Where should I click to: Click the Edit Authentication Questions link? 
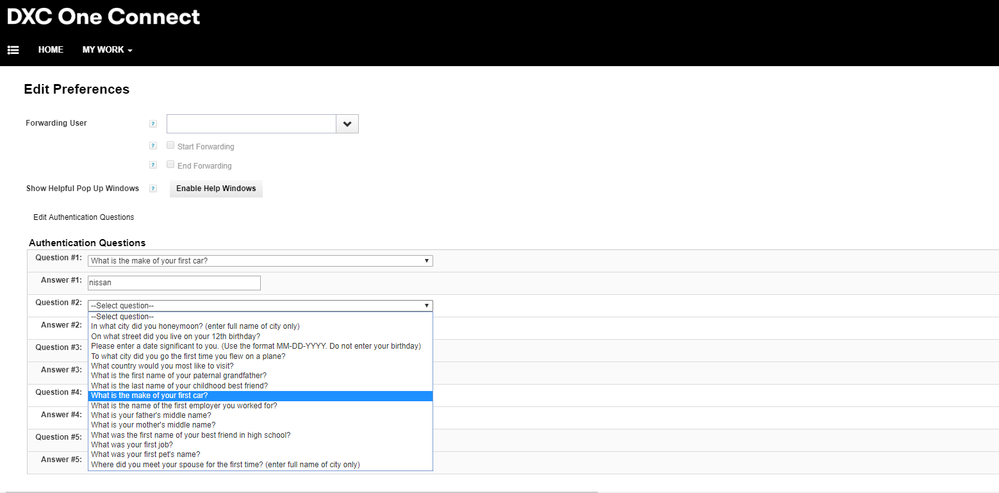pos(83,217)
